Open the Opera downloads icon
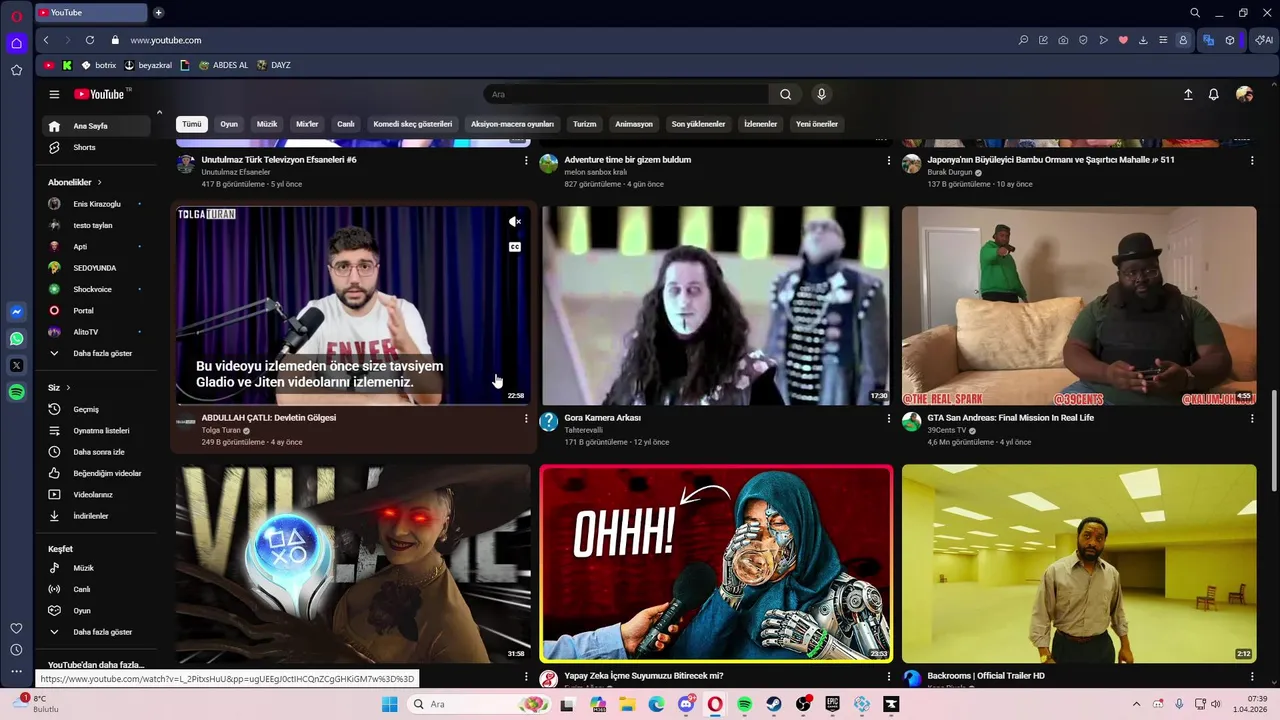The height and width of the screenshot is (720, 1280). point(1143,40)
